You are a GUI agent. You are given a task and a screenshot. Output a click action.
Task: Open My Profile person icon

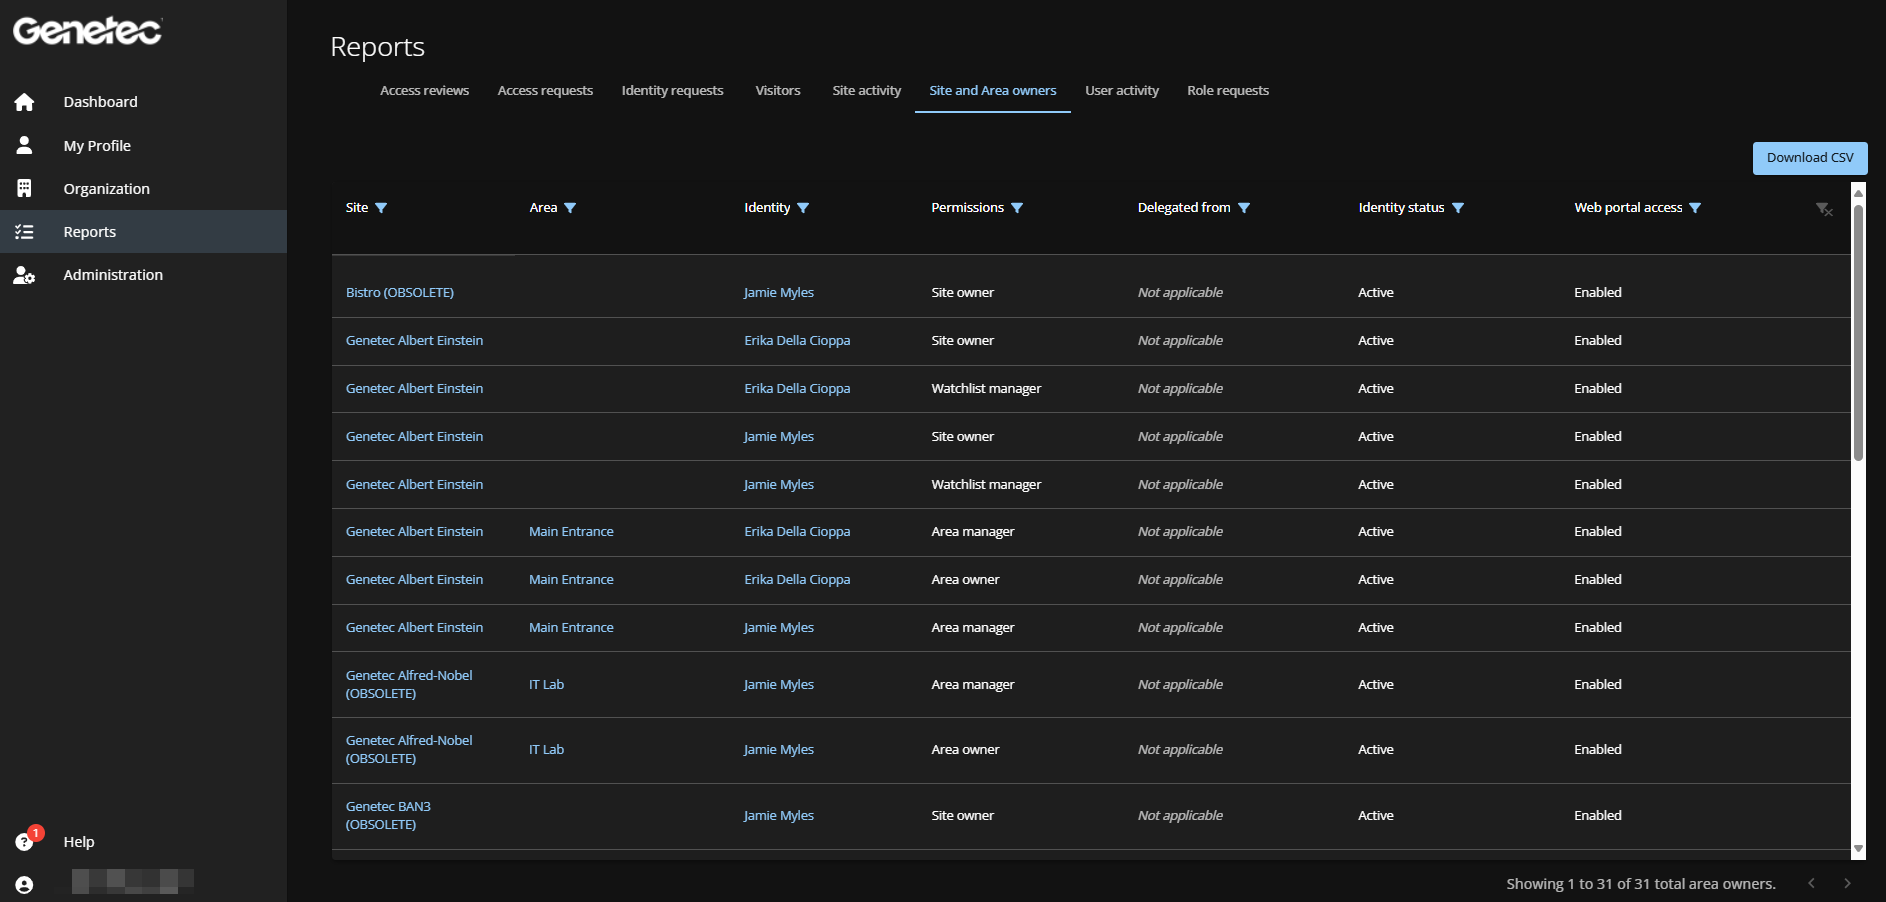24,146
